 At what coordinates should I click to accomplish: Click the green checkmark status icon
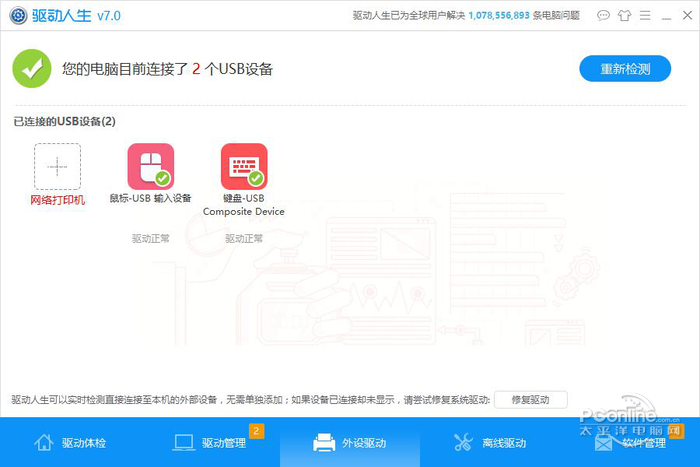[32, 68]
